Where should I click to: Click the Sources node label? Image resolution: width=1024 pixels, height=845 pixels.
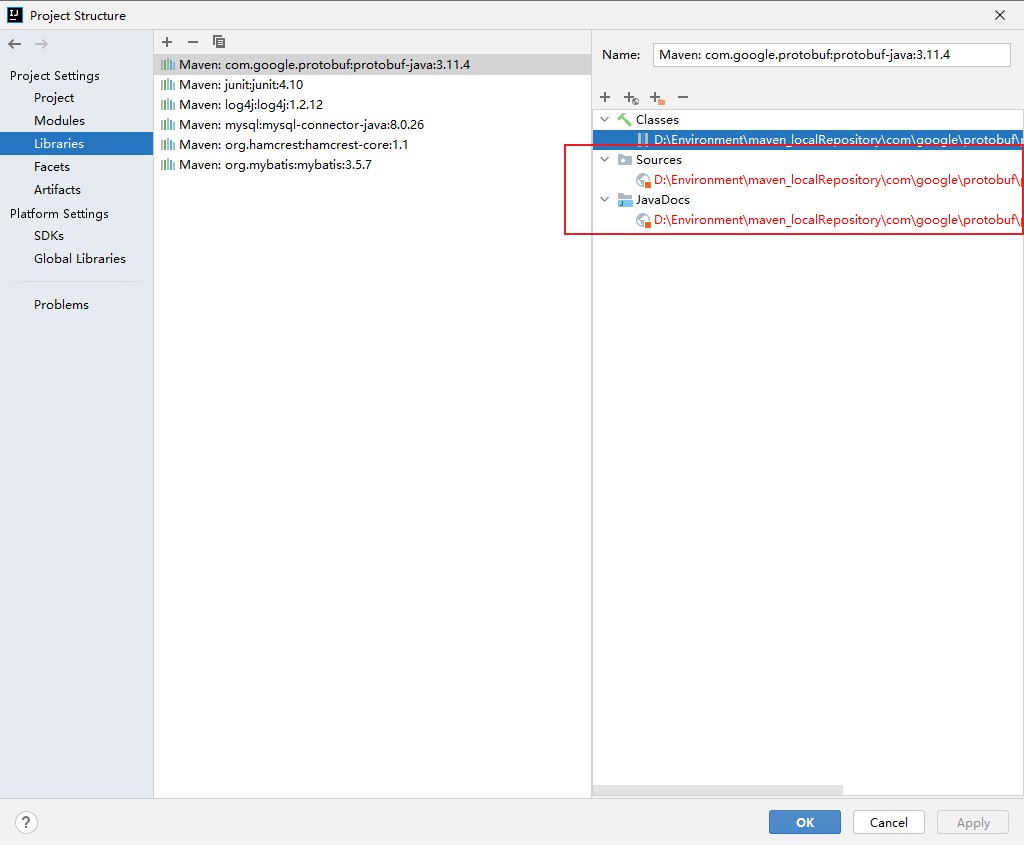click(658, 159)
